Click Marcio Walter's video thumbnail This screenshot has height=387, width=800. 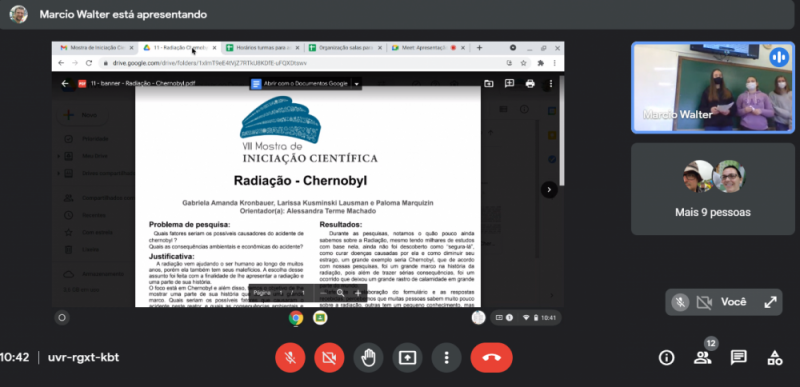[x=713, y=87]
